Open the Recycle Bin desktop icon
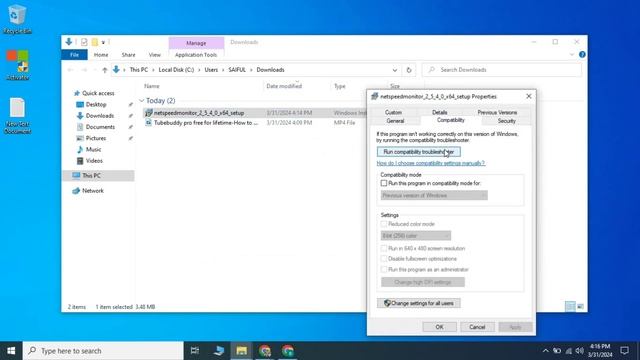The image size is (640, 360). pyautogui.click(x=17, y=19)
